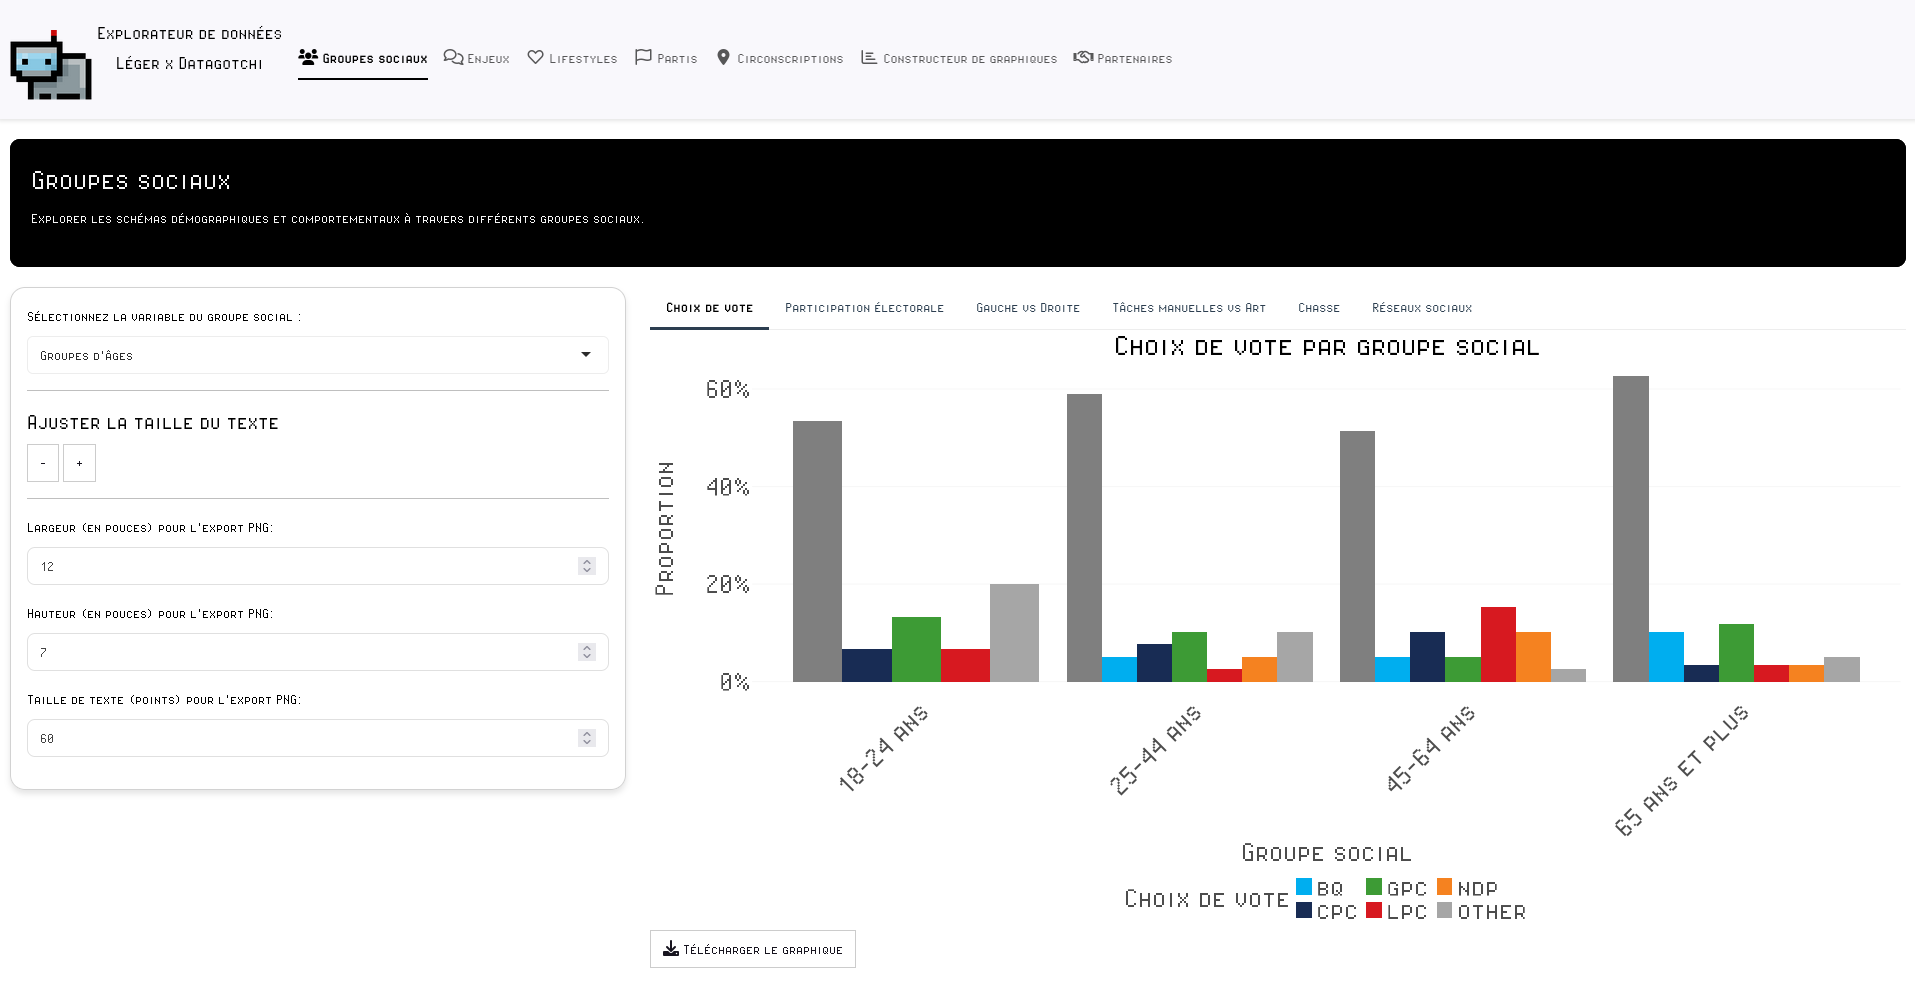Open the Gauche vs Droite tab
This screenshot has height=991, width=1915.
click(1028, 308)
